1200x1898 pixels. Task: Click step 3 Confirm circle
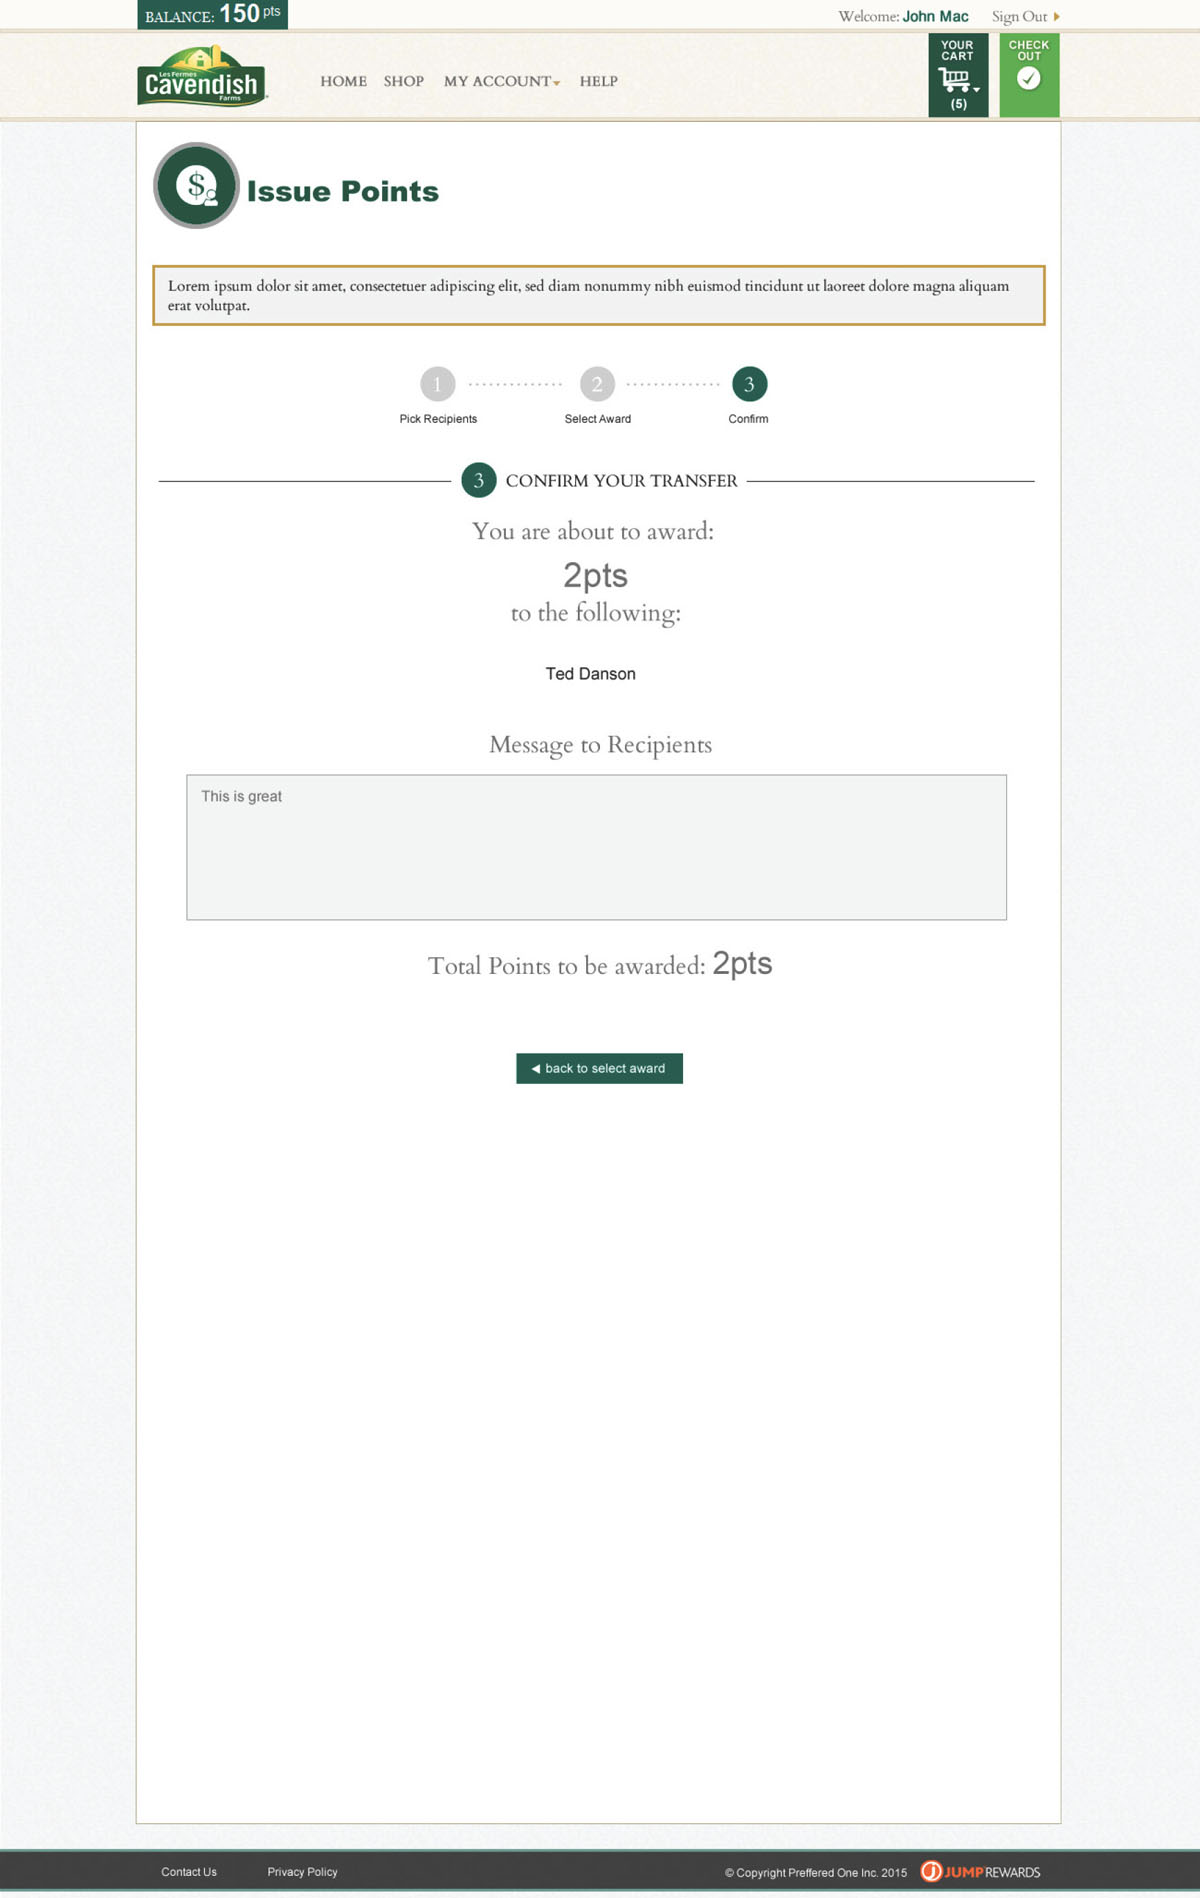tap(749, 384)
